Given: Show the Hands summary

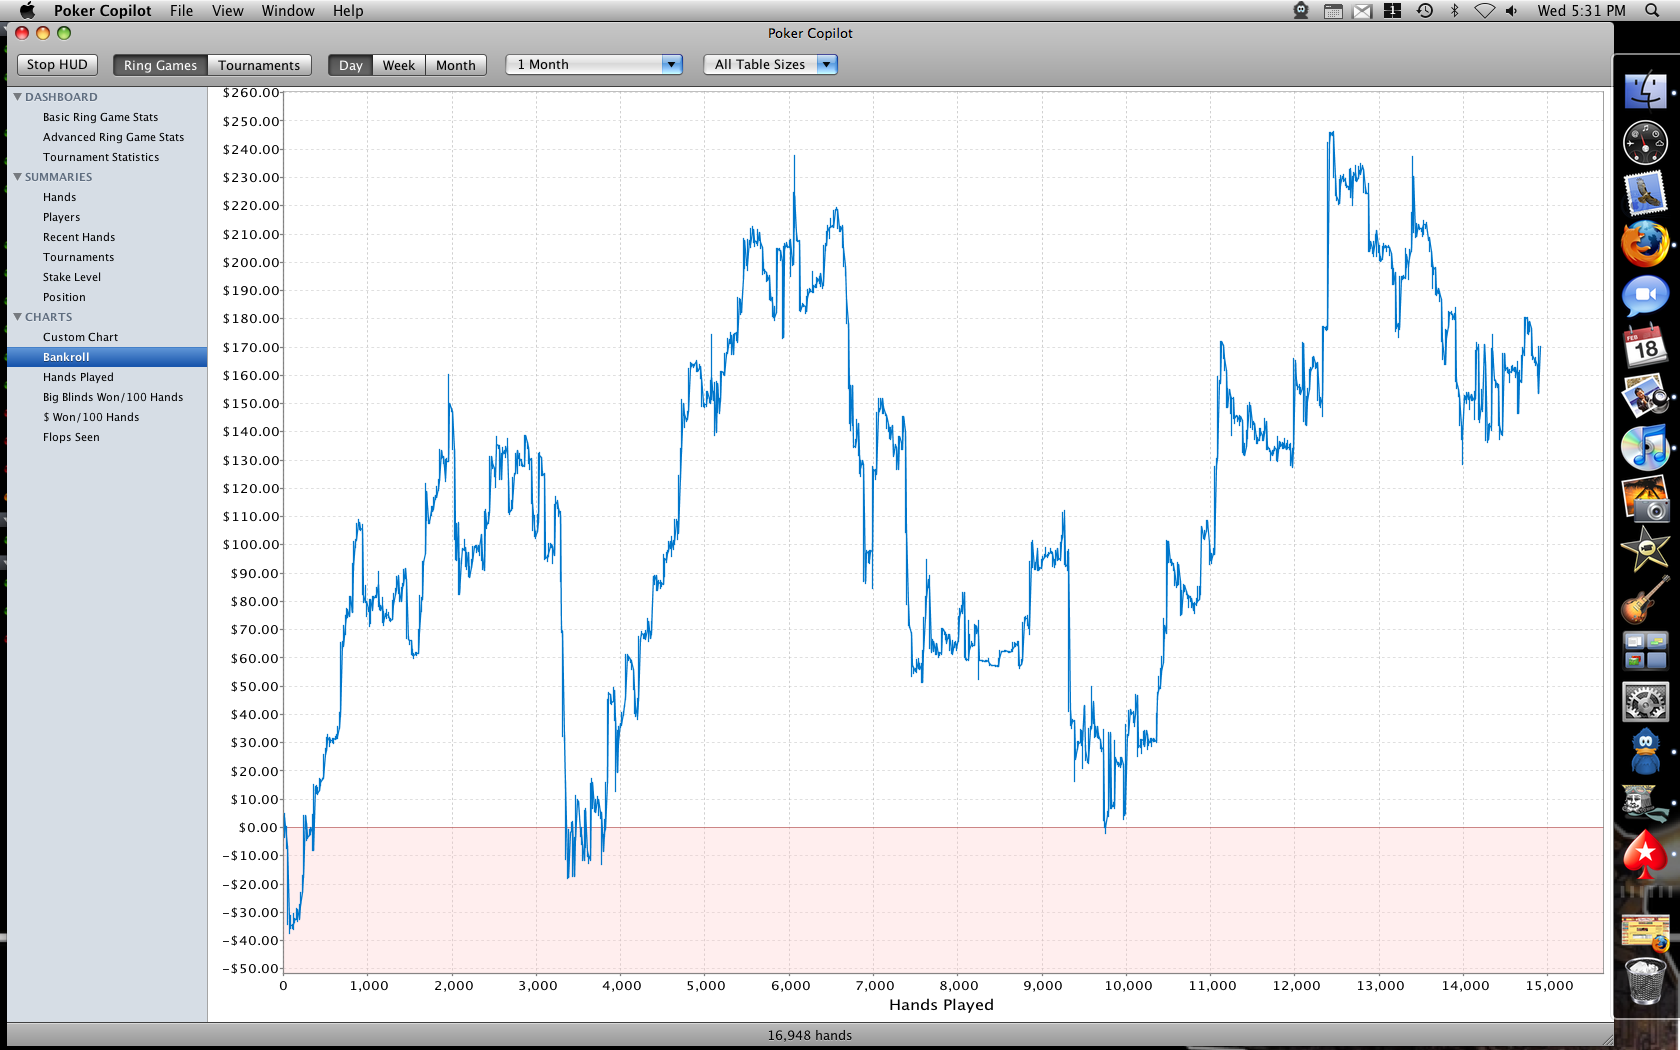Looking at the screenshot, I should coord(59,197).
